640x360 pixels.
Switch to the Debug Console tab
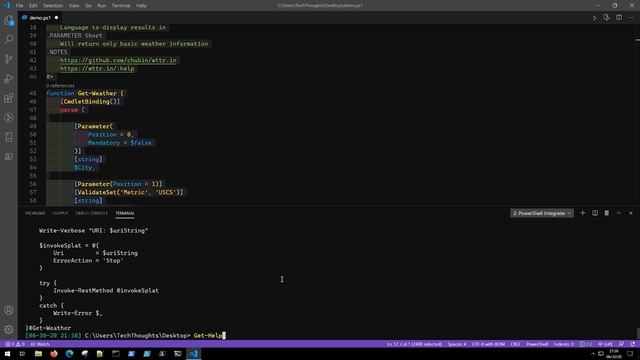(91, 213)
